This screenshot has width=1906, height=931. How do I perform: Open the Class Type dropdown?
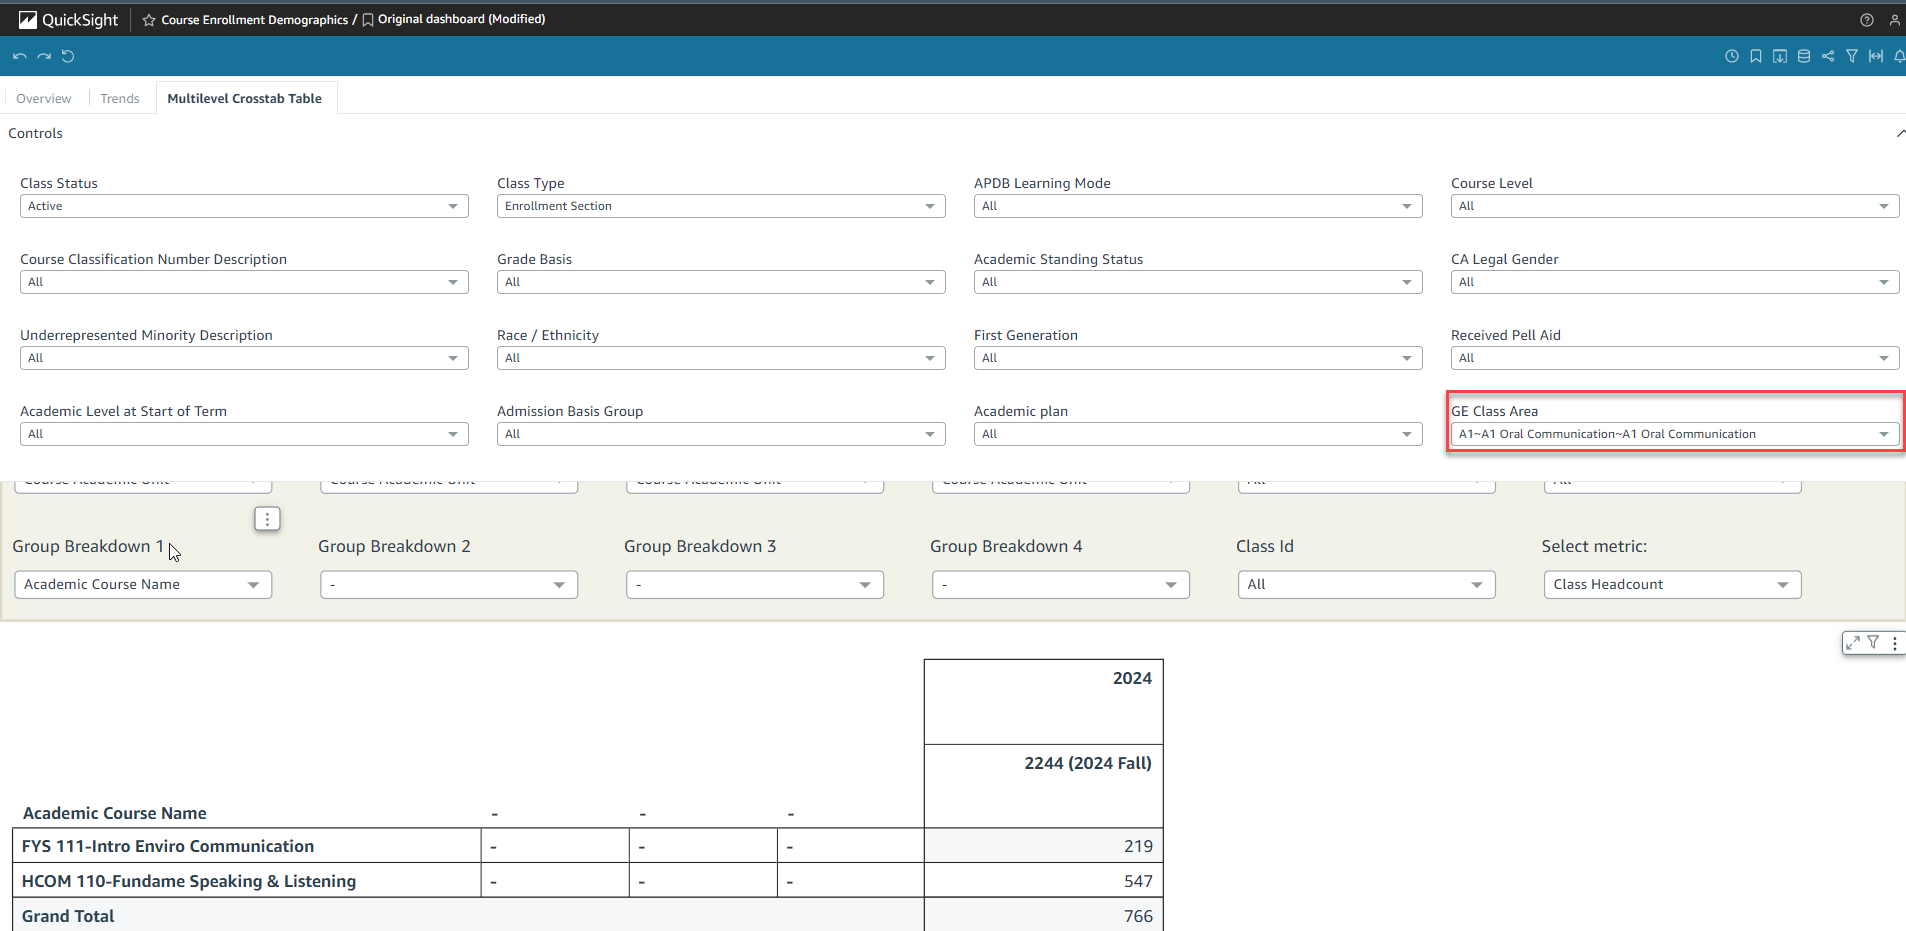pyautogui.click(x=721, y=206)
